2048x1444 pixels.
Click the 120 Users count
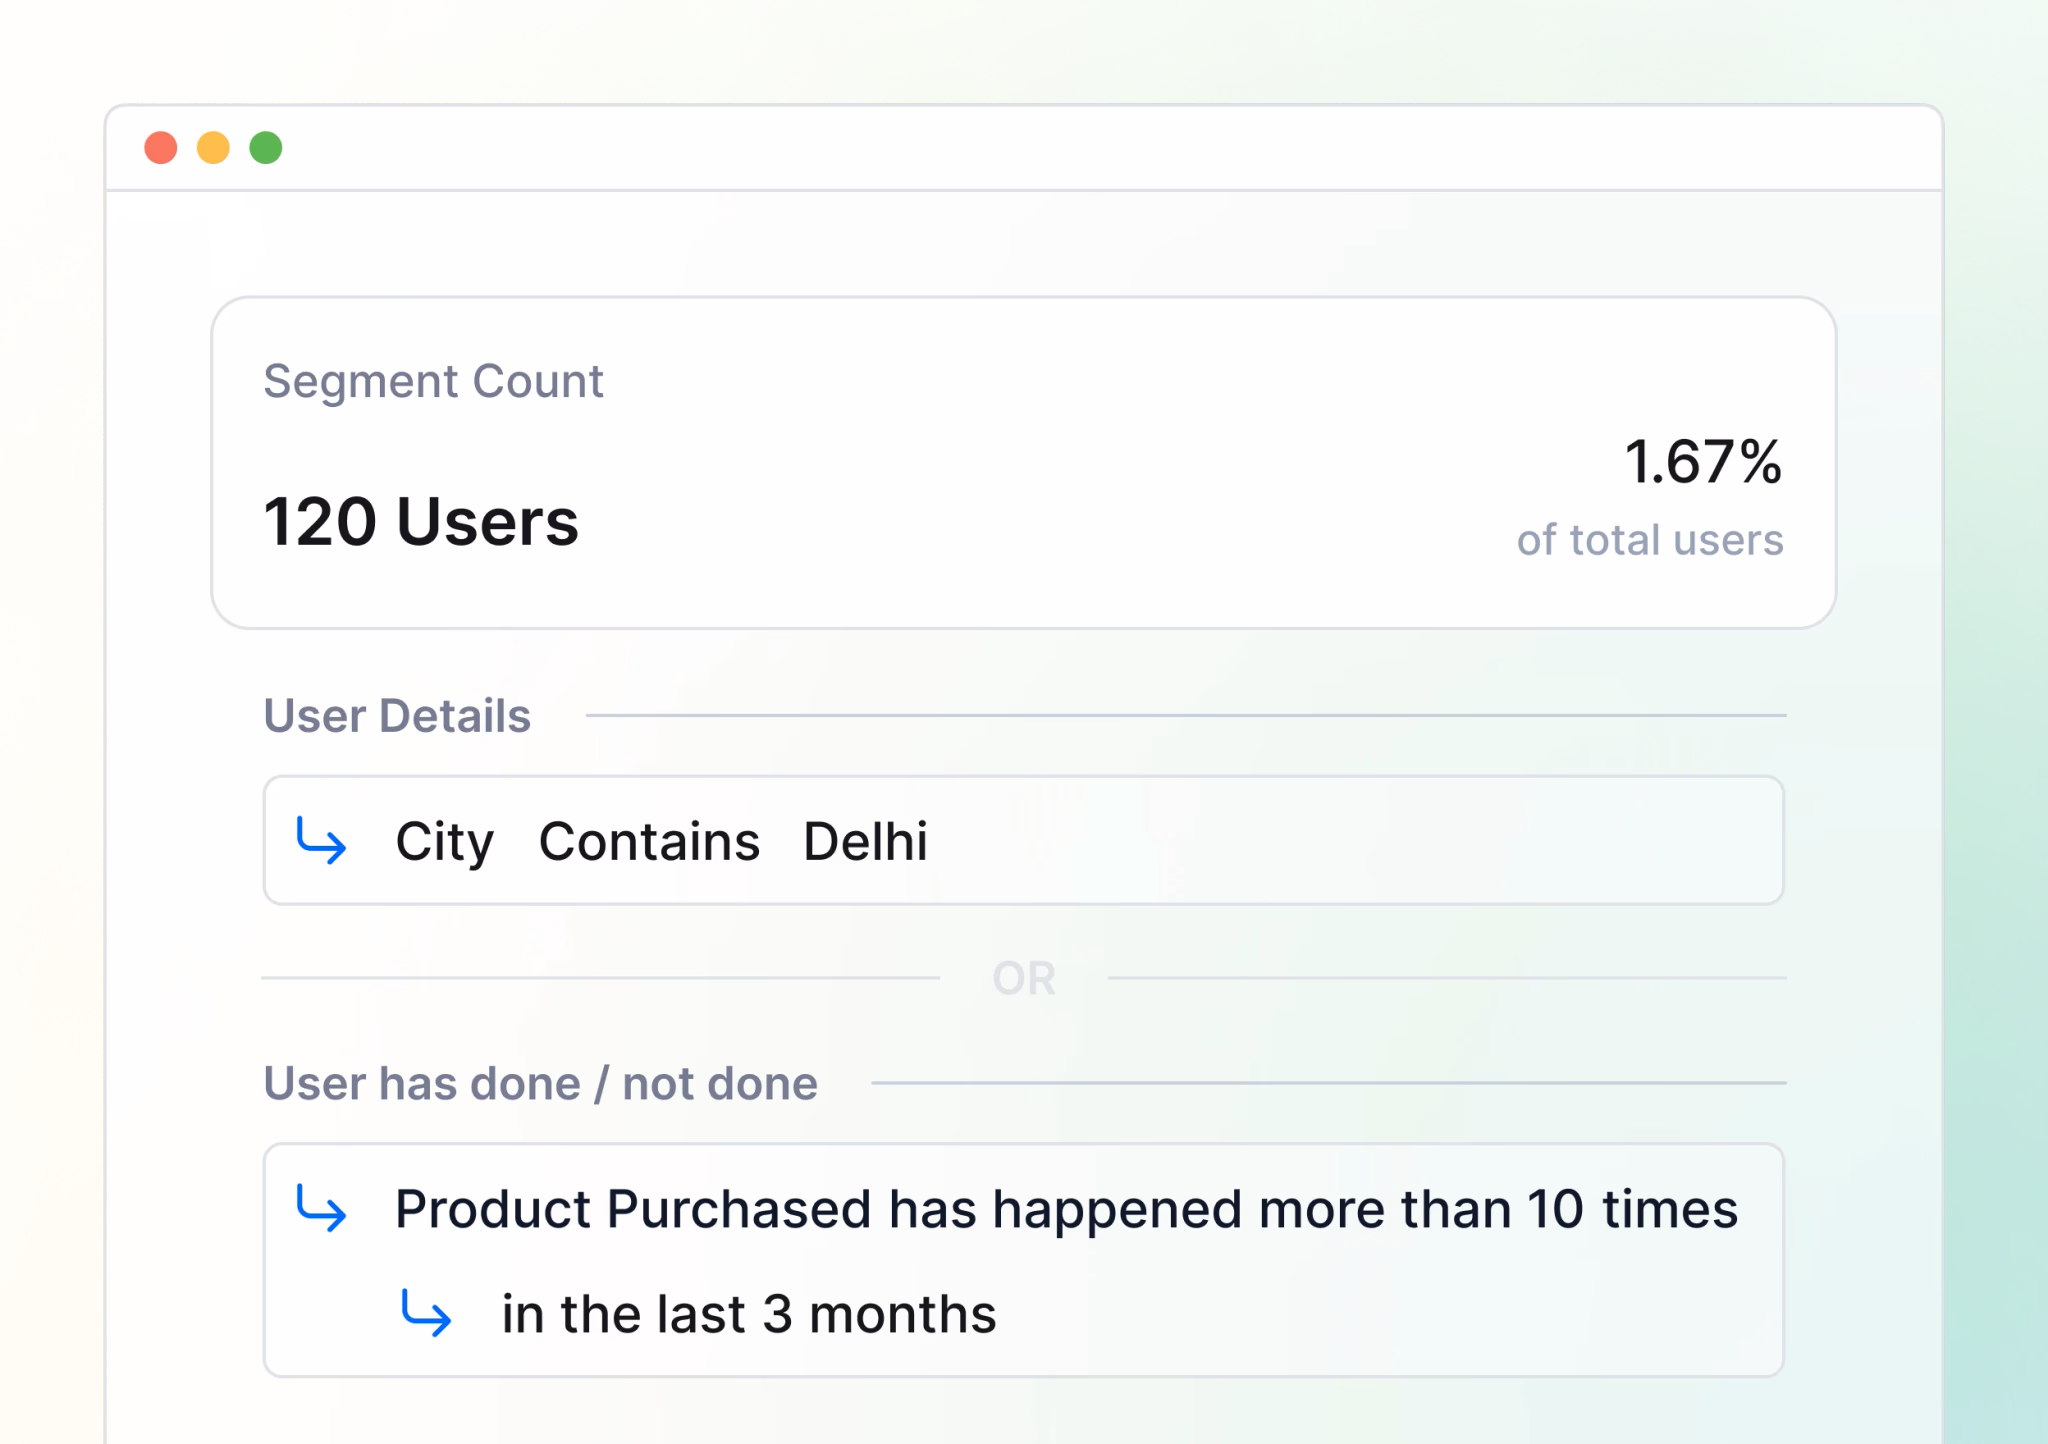[421, 522]
